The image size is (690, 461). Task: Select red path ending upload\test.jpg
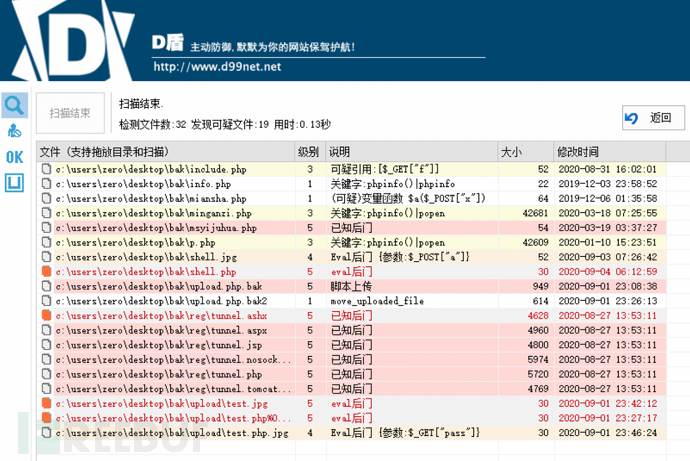(161, 403)
